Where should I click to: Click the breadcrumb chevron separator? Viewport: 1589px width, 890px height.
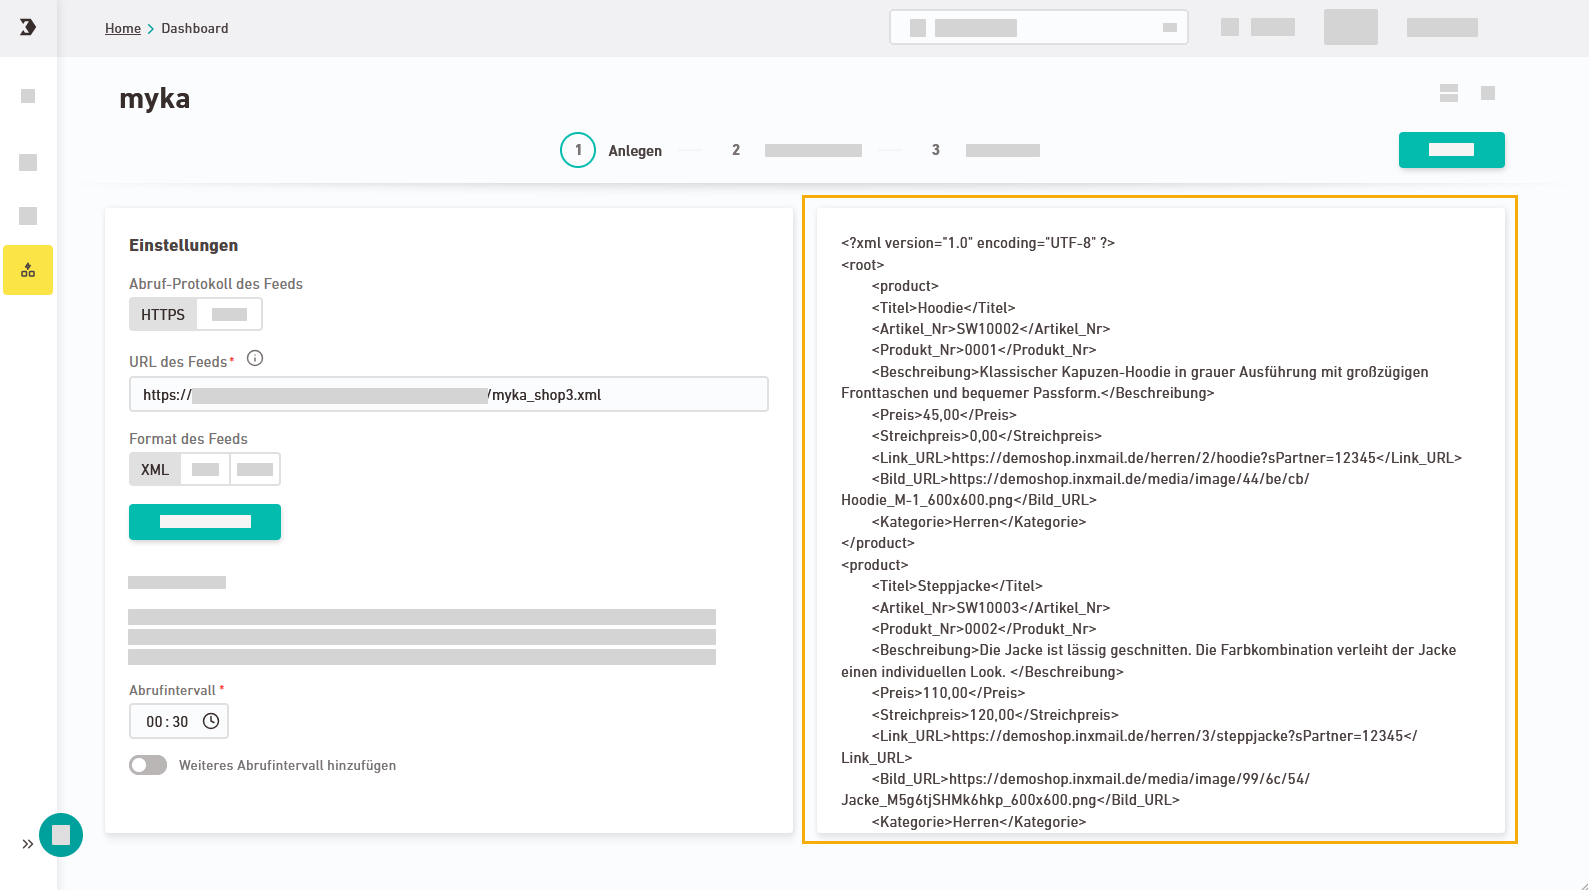pyautogui.click(x=151, y=28)
